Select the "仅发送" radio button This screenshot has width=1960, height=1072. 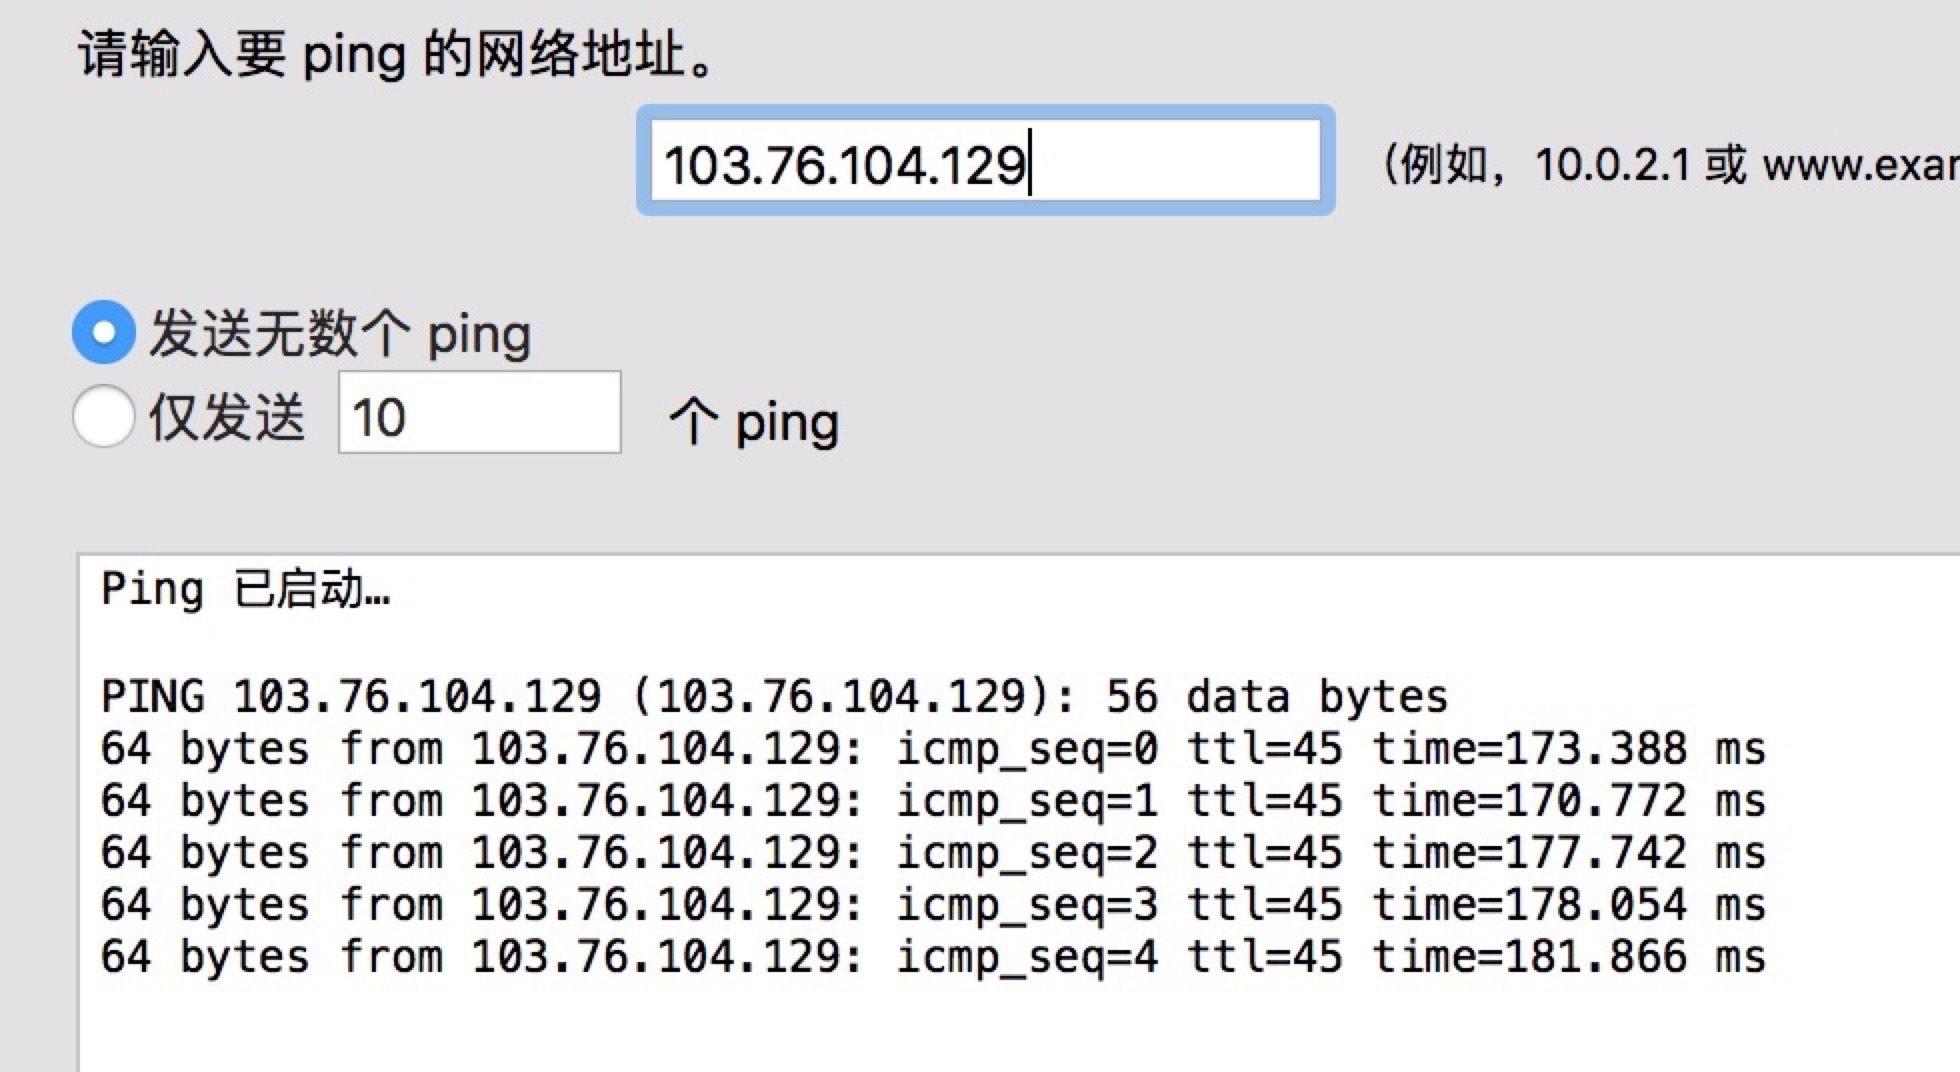click(104, 416)
